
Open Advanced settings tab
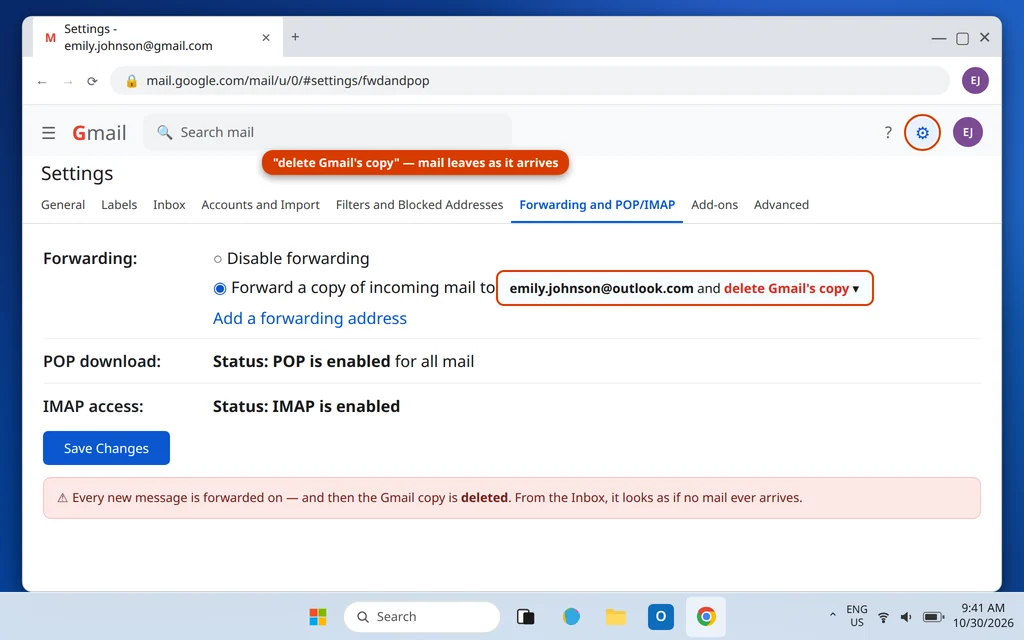pyautogui.click(x=781, y=204)
